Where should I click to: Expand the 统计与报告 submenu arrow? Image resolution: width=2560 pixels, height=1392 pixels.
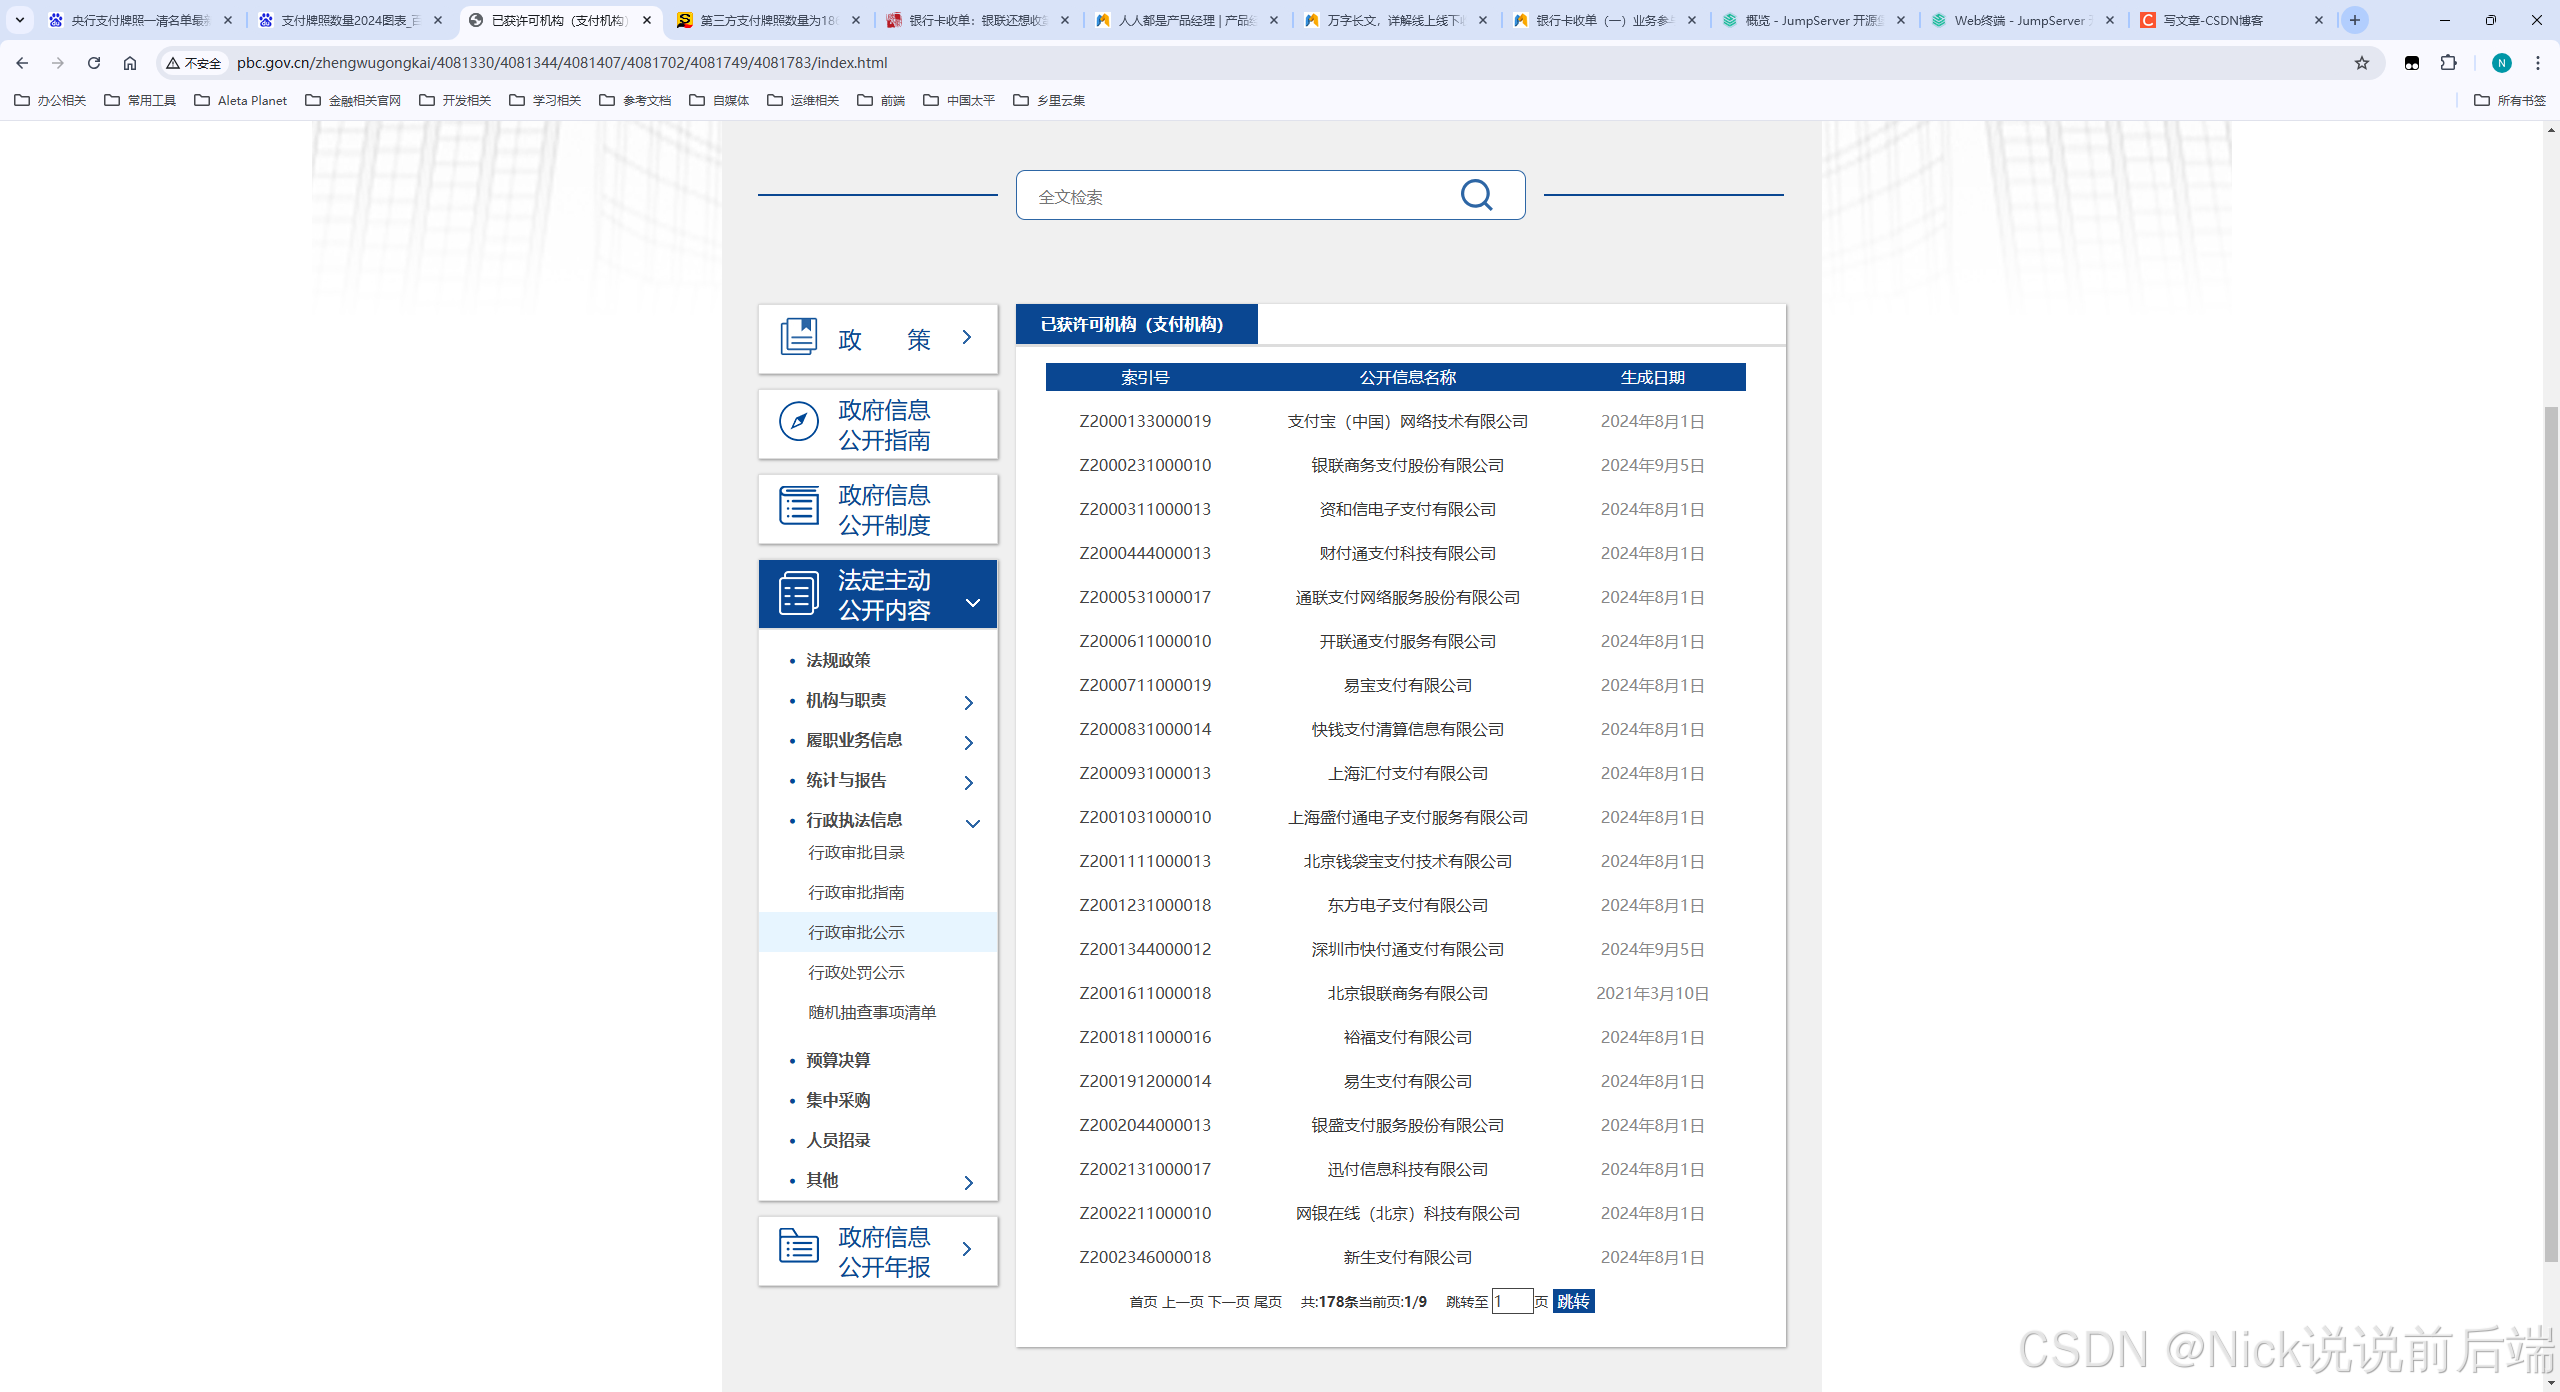(x=968, y=782)
